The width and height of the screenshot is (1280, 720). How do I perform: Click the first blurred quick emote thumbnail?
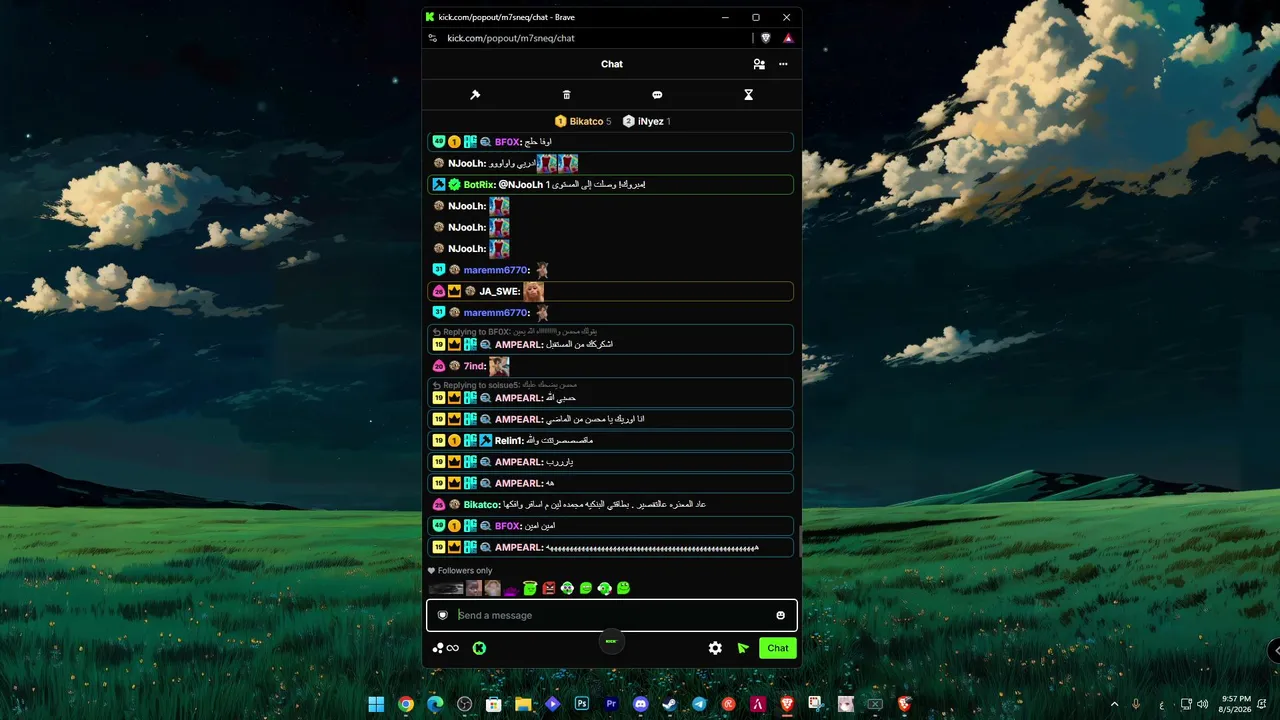pos(446,588)
